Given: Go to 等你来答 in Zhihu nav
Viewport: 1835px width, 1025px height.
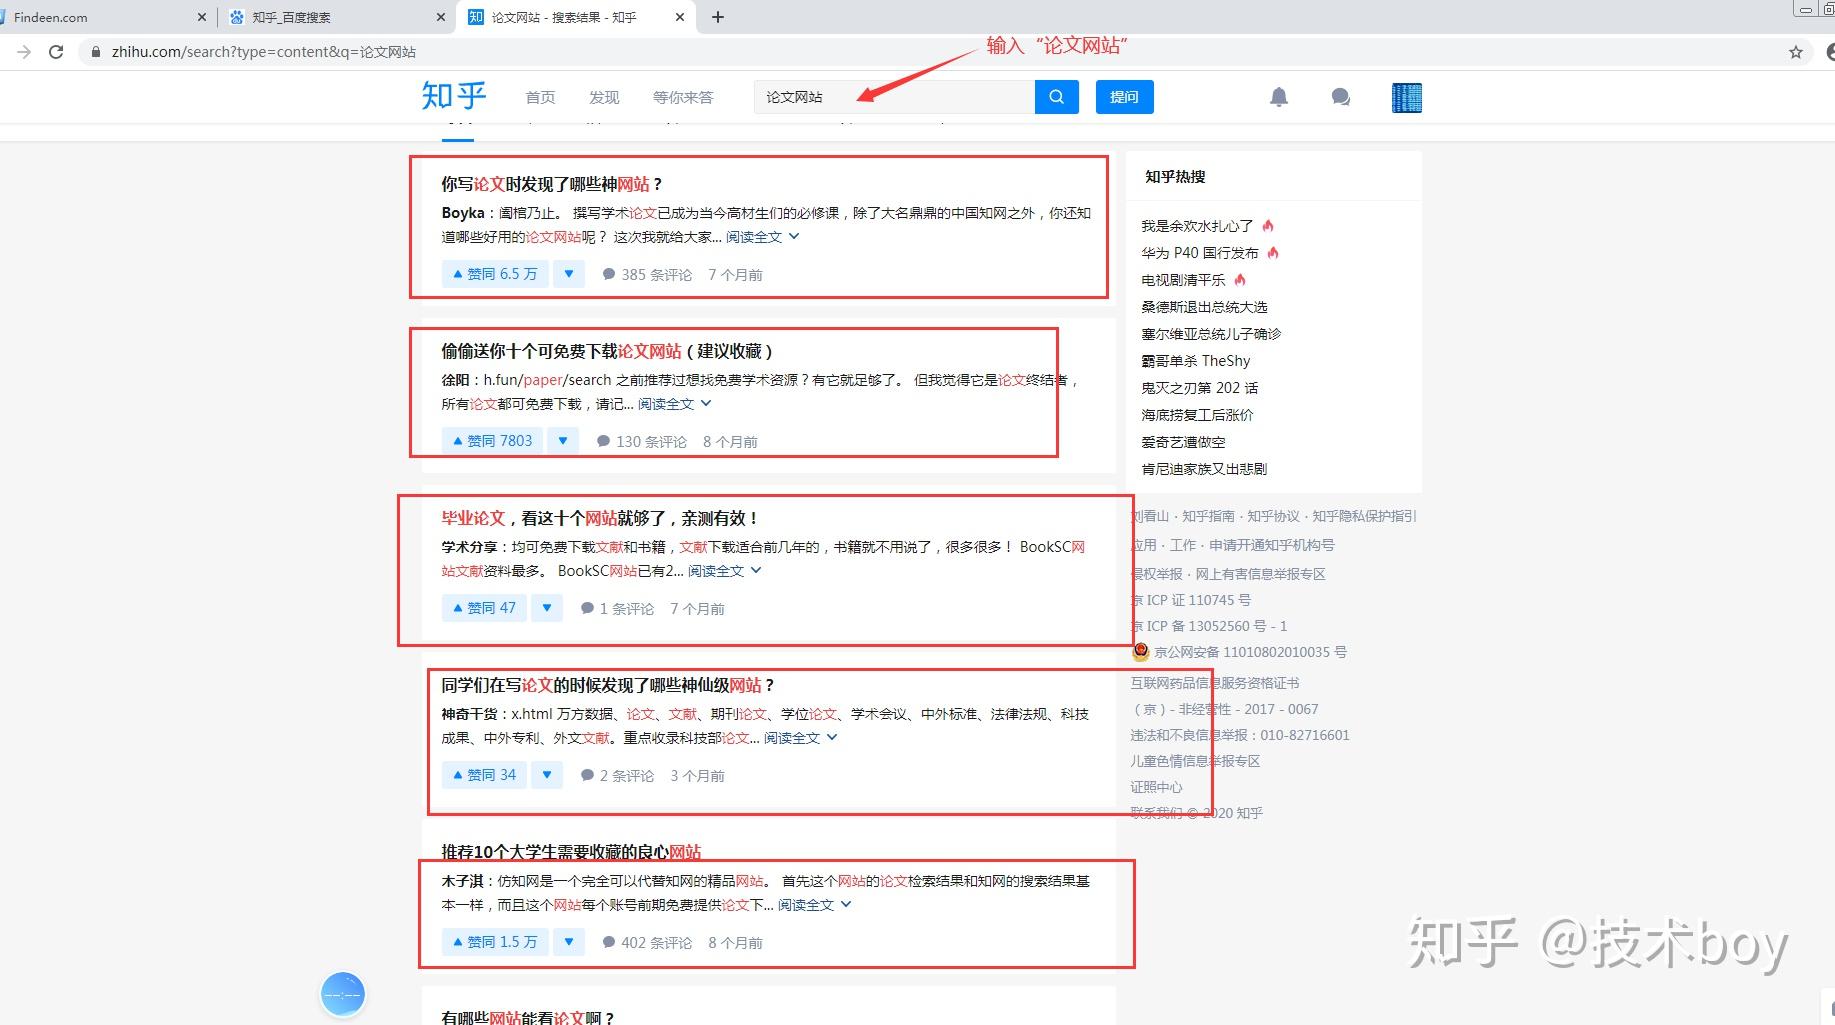Looking at the screenshot, I should tap(683, 97).
